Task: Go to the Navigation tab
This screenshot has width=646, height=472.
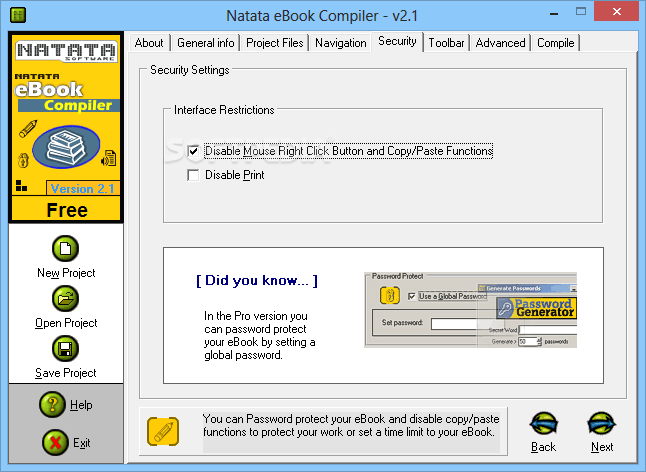Action: [x=341, y=43]
